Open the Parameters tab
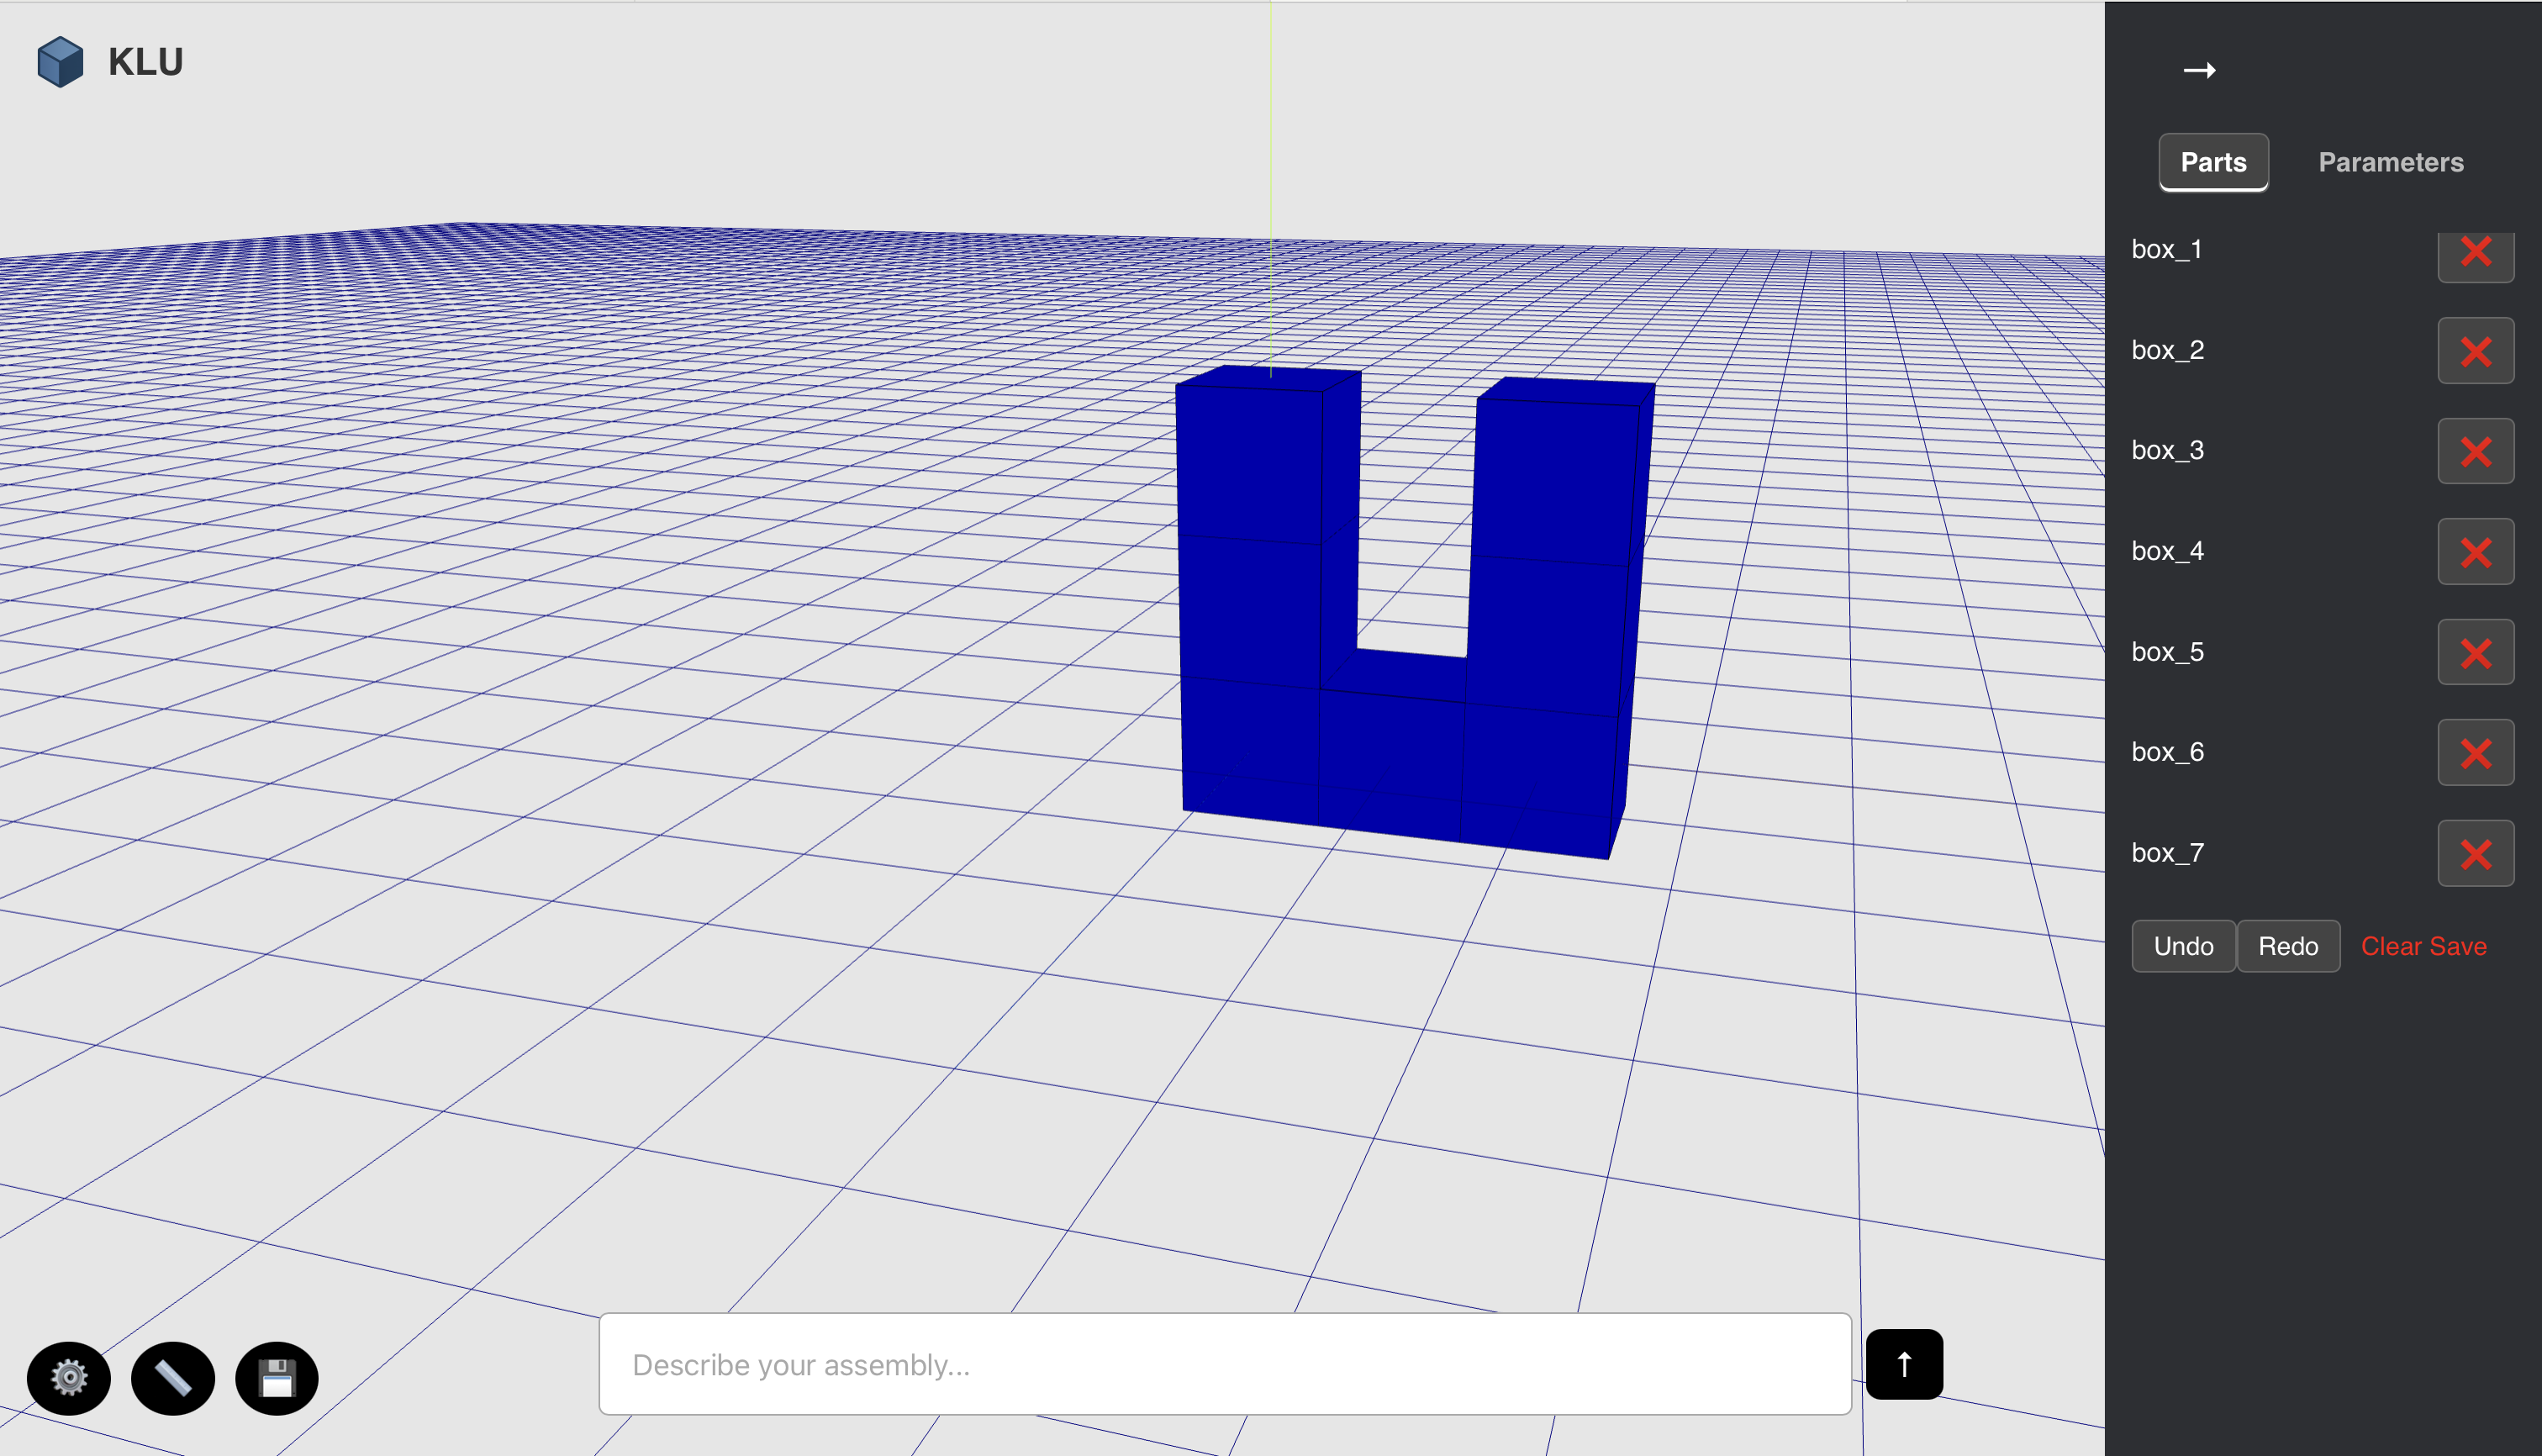 (2391, 162)
